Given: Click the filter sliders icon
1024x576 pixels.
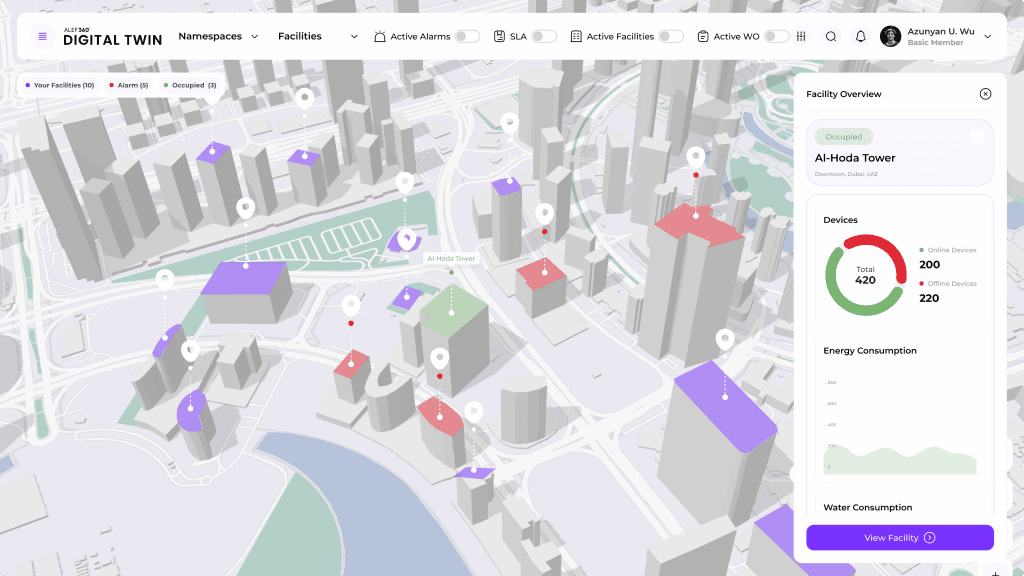Looking at the screenshot, I should click(801, 37).
